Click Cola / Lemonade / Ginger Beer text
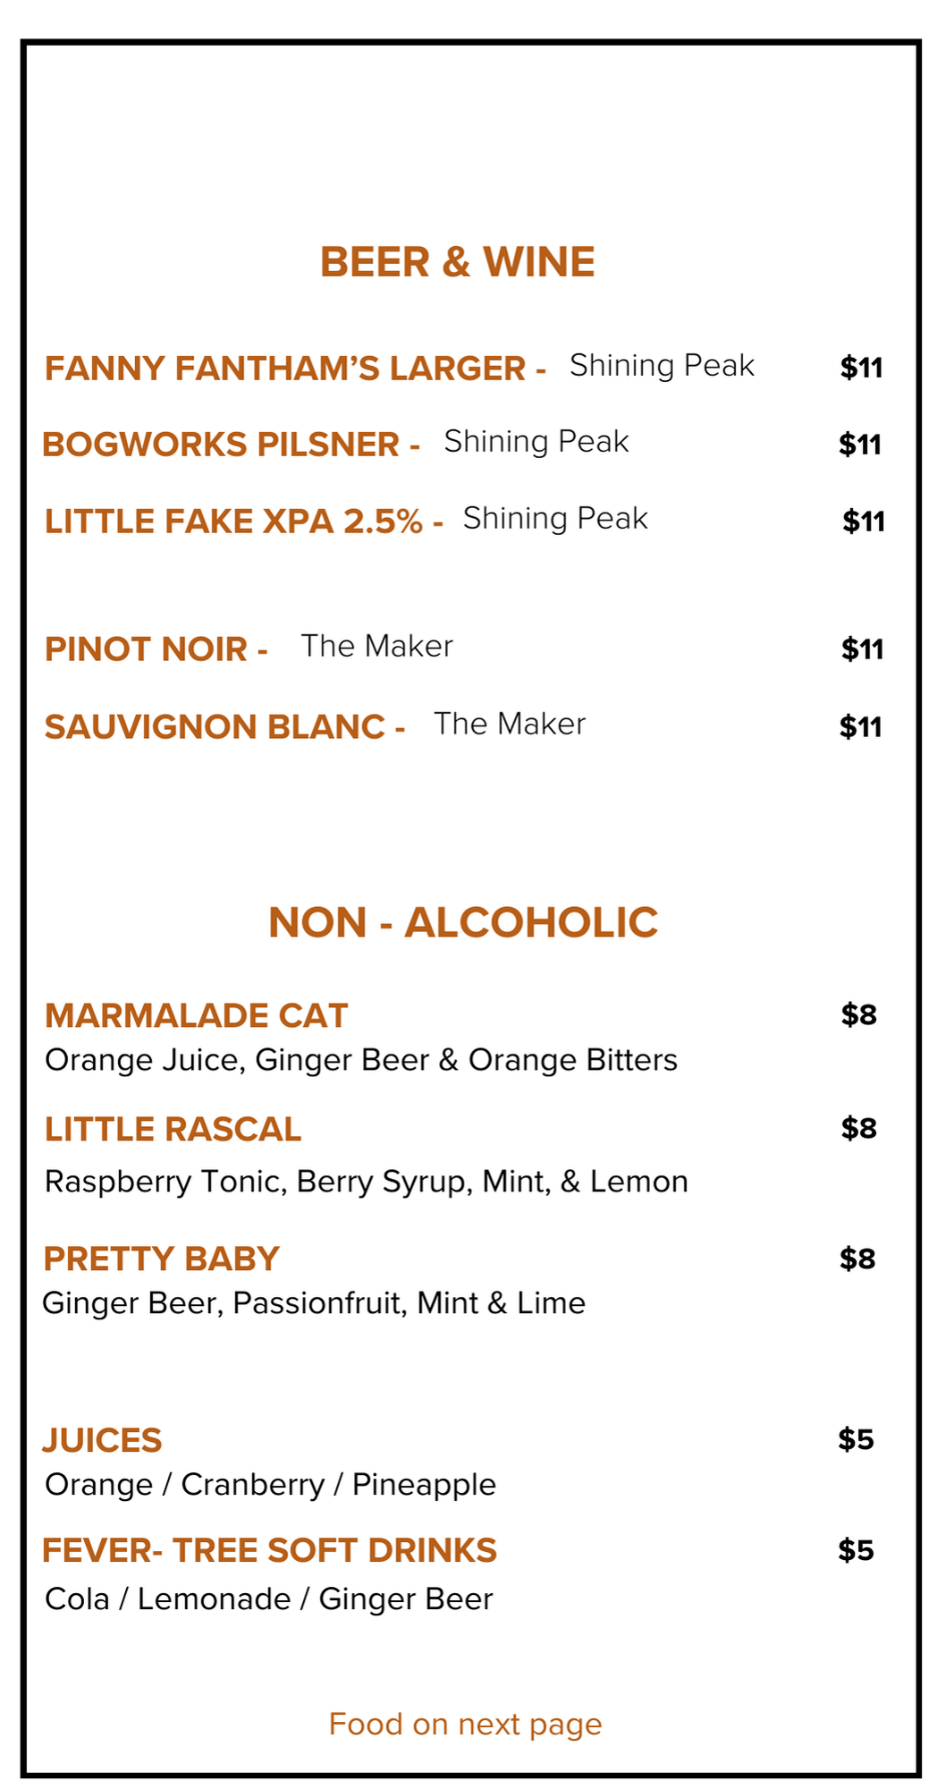Screen dimensions: 937x1789 (x=269, y=1599)
